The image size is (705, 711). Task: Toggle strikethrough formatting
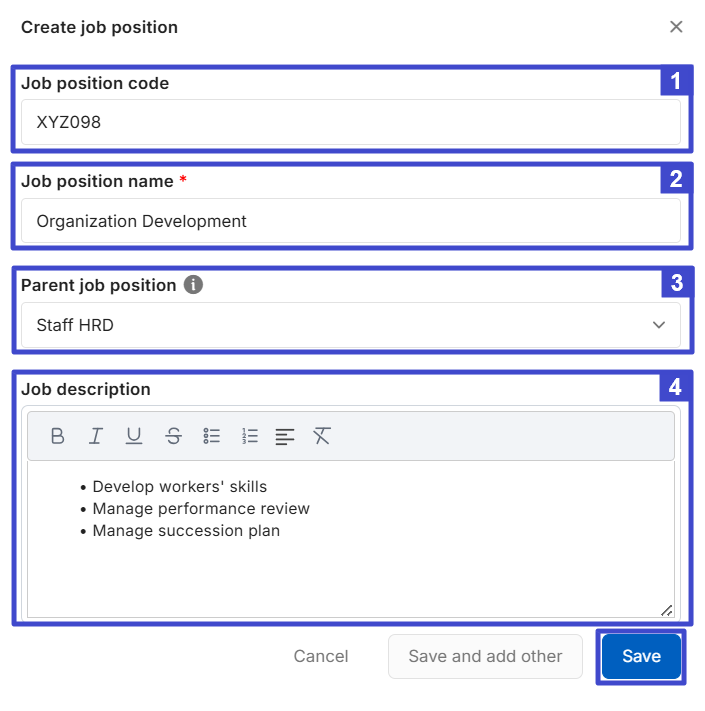point(174,436)
